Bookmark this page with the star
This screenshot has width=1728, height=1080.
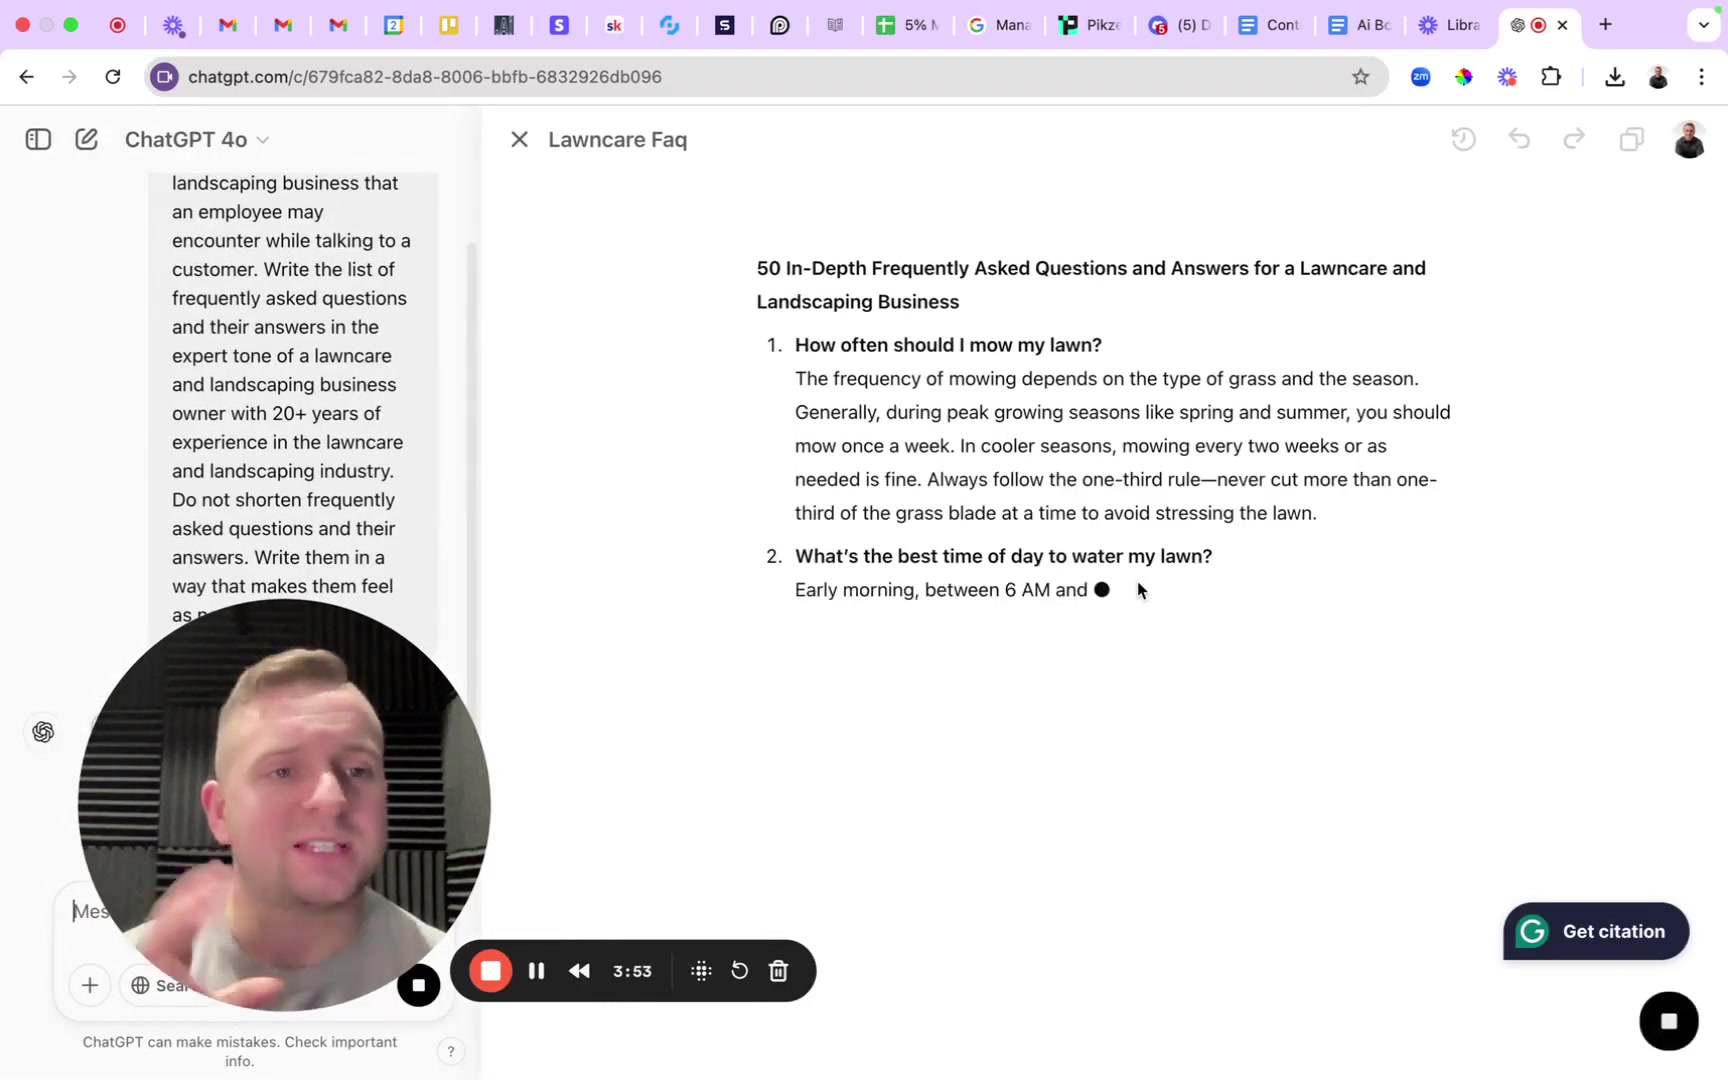click(x=1360, y=77)
